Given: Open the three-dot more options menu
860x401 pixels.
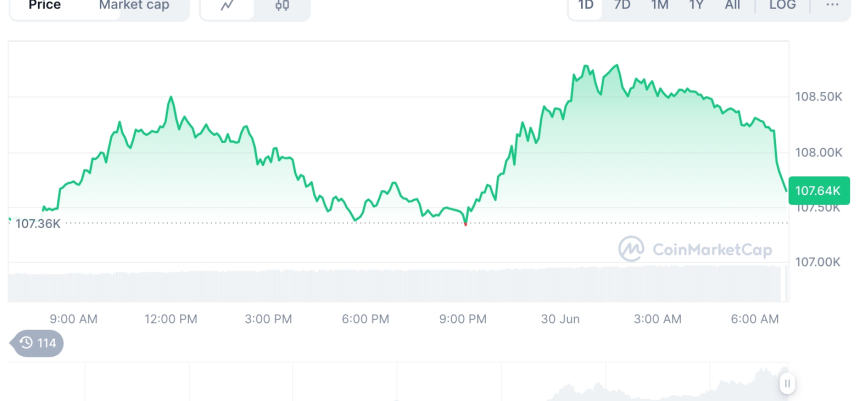Looking at the screenshot, I should coord(832,6).
